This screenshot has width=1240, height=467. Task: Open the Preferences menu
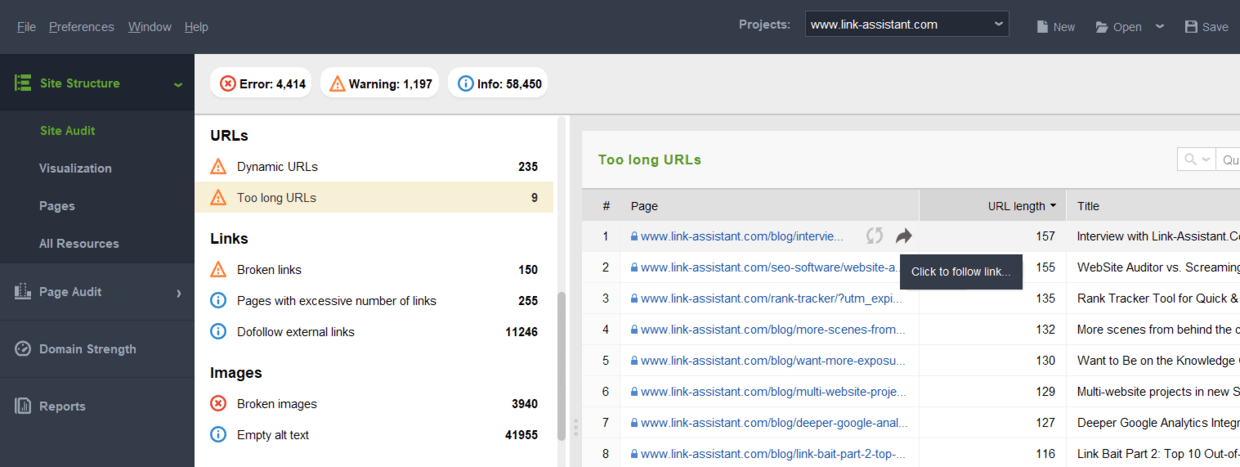(81, 27)
